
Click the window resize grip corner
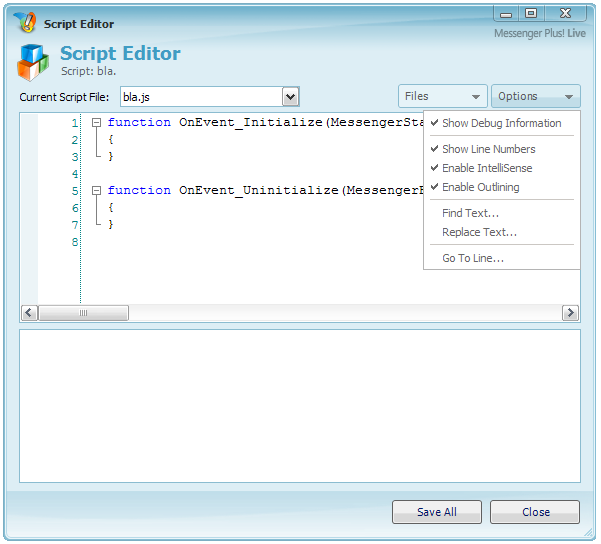(588, 532)
